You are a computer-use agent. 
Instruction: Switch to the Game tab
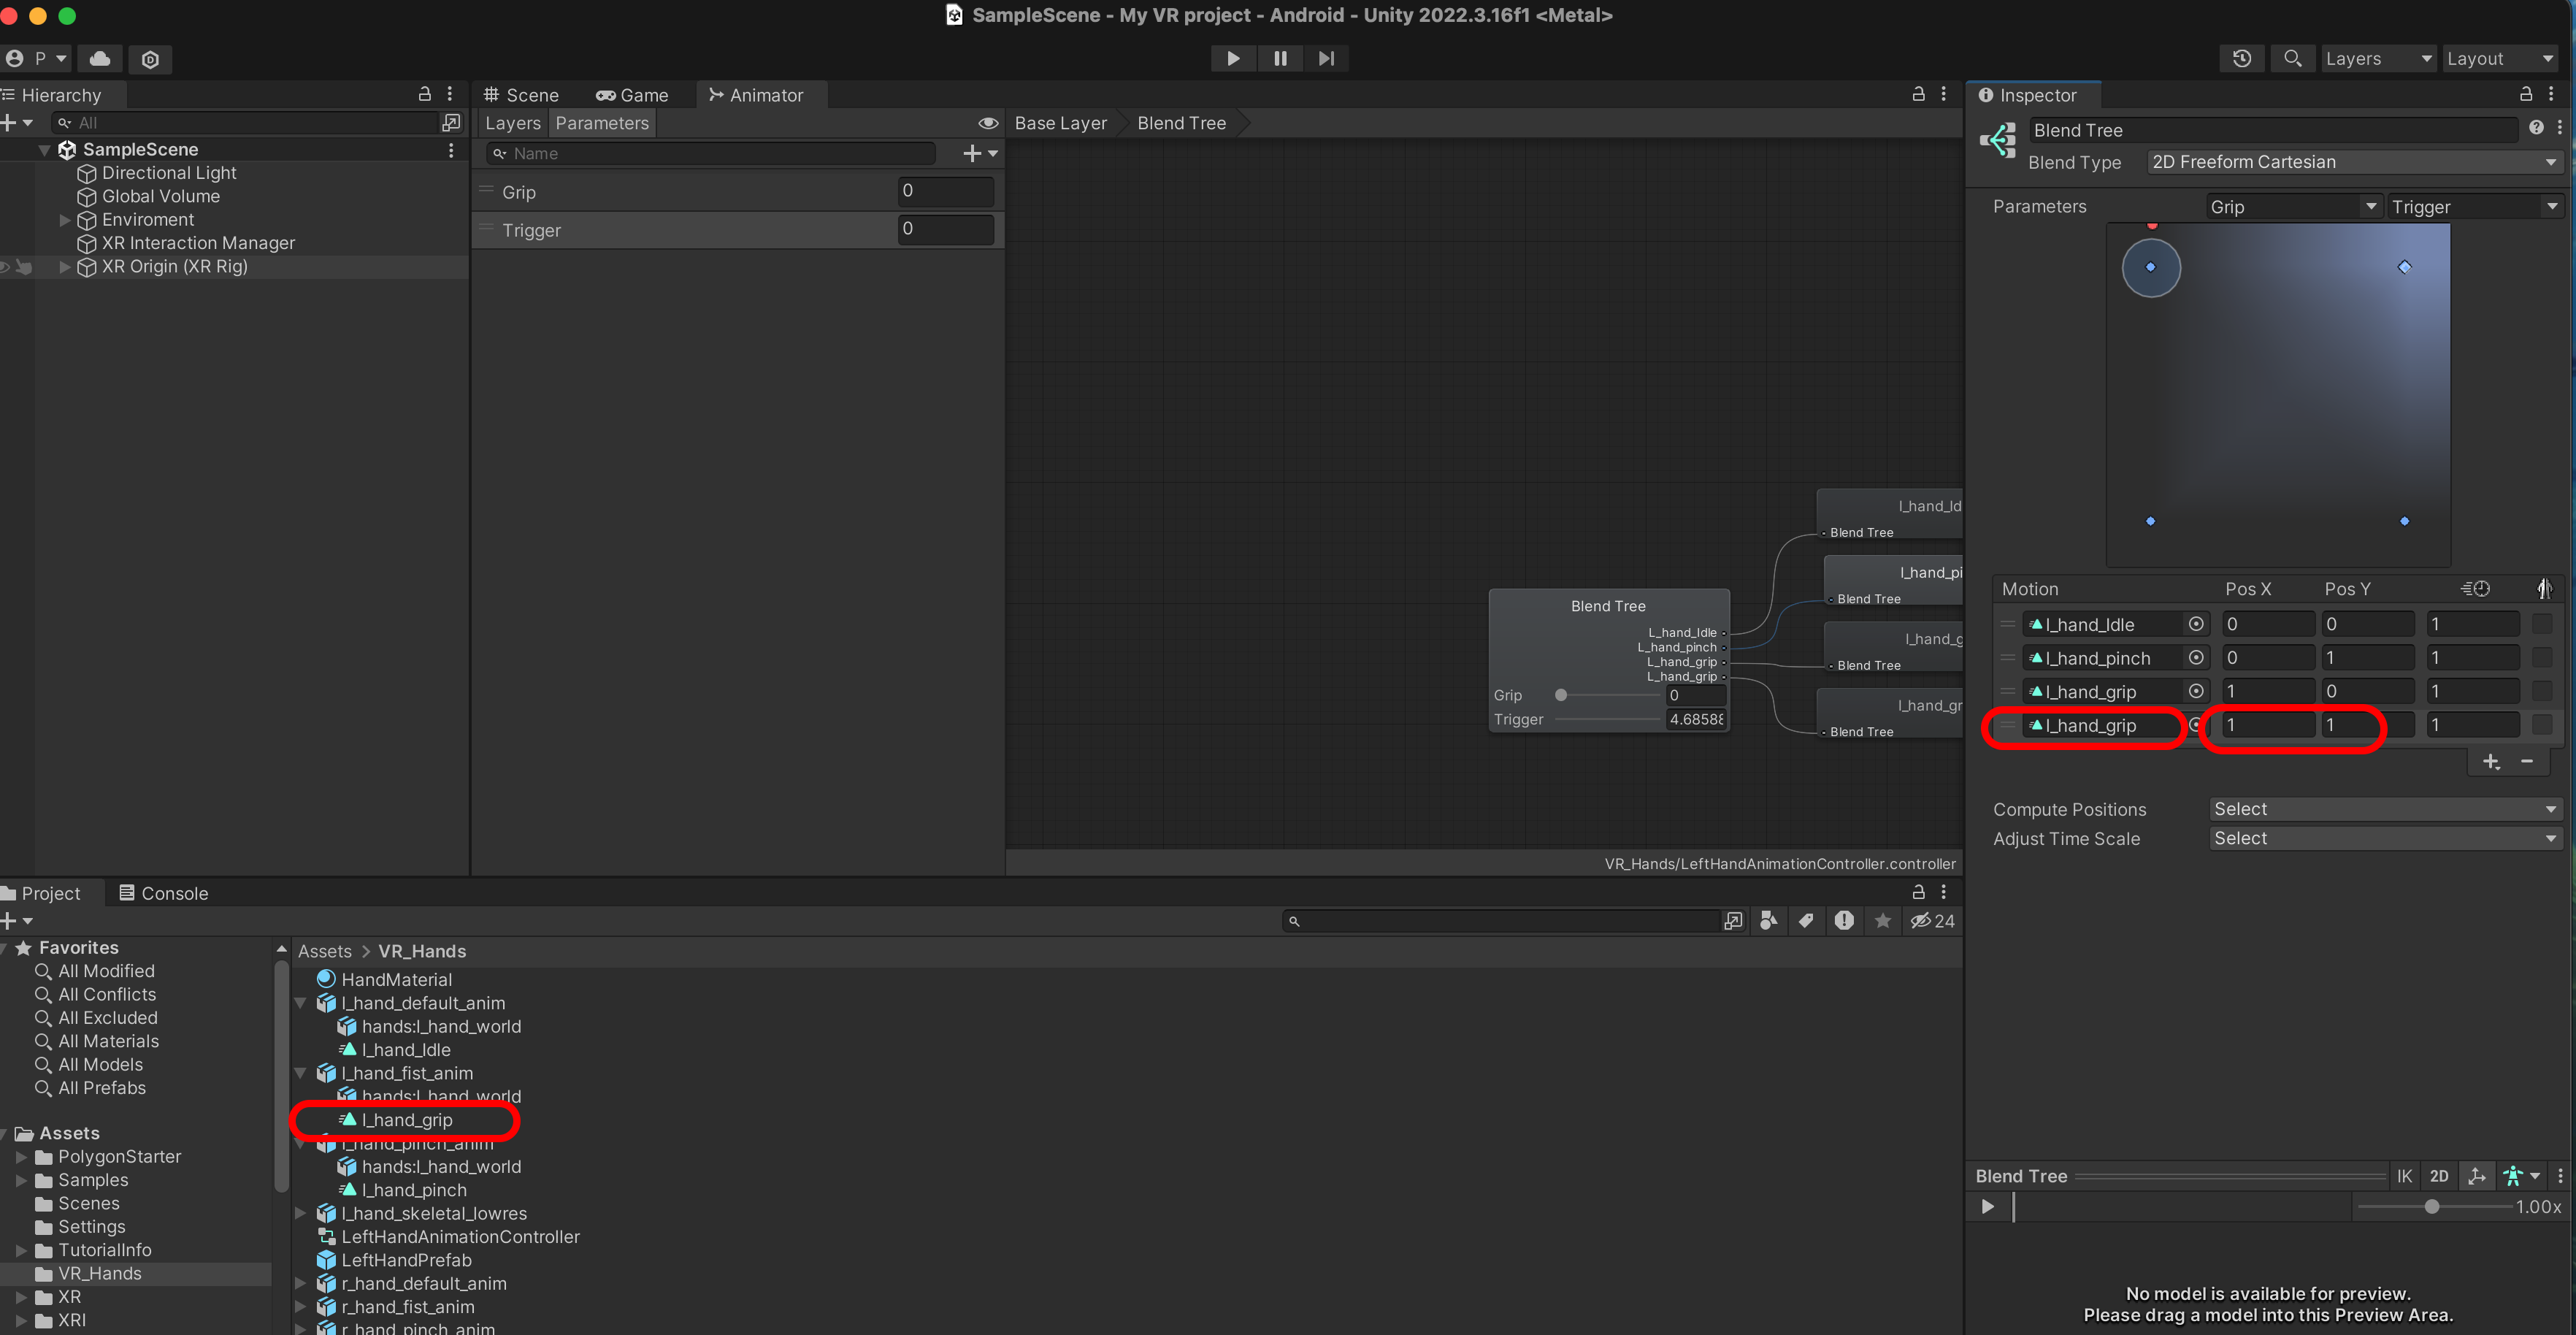click(632, 95)
